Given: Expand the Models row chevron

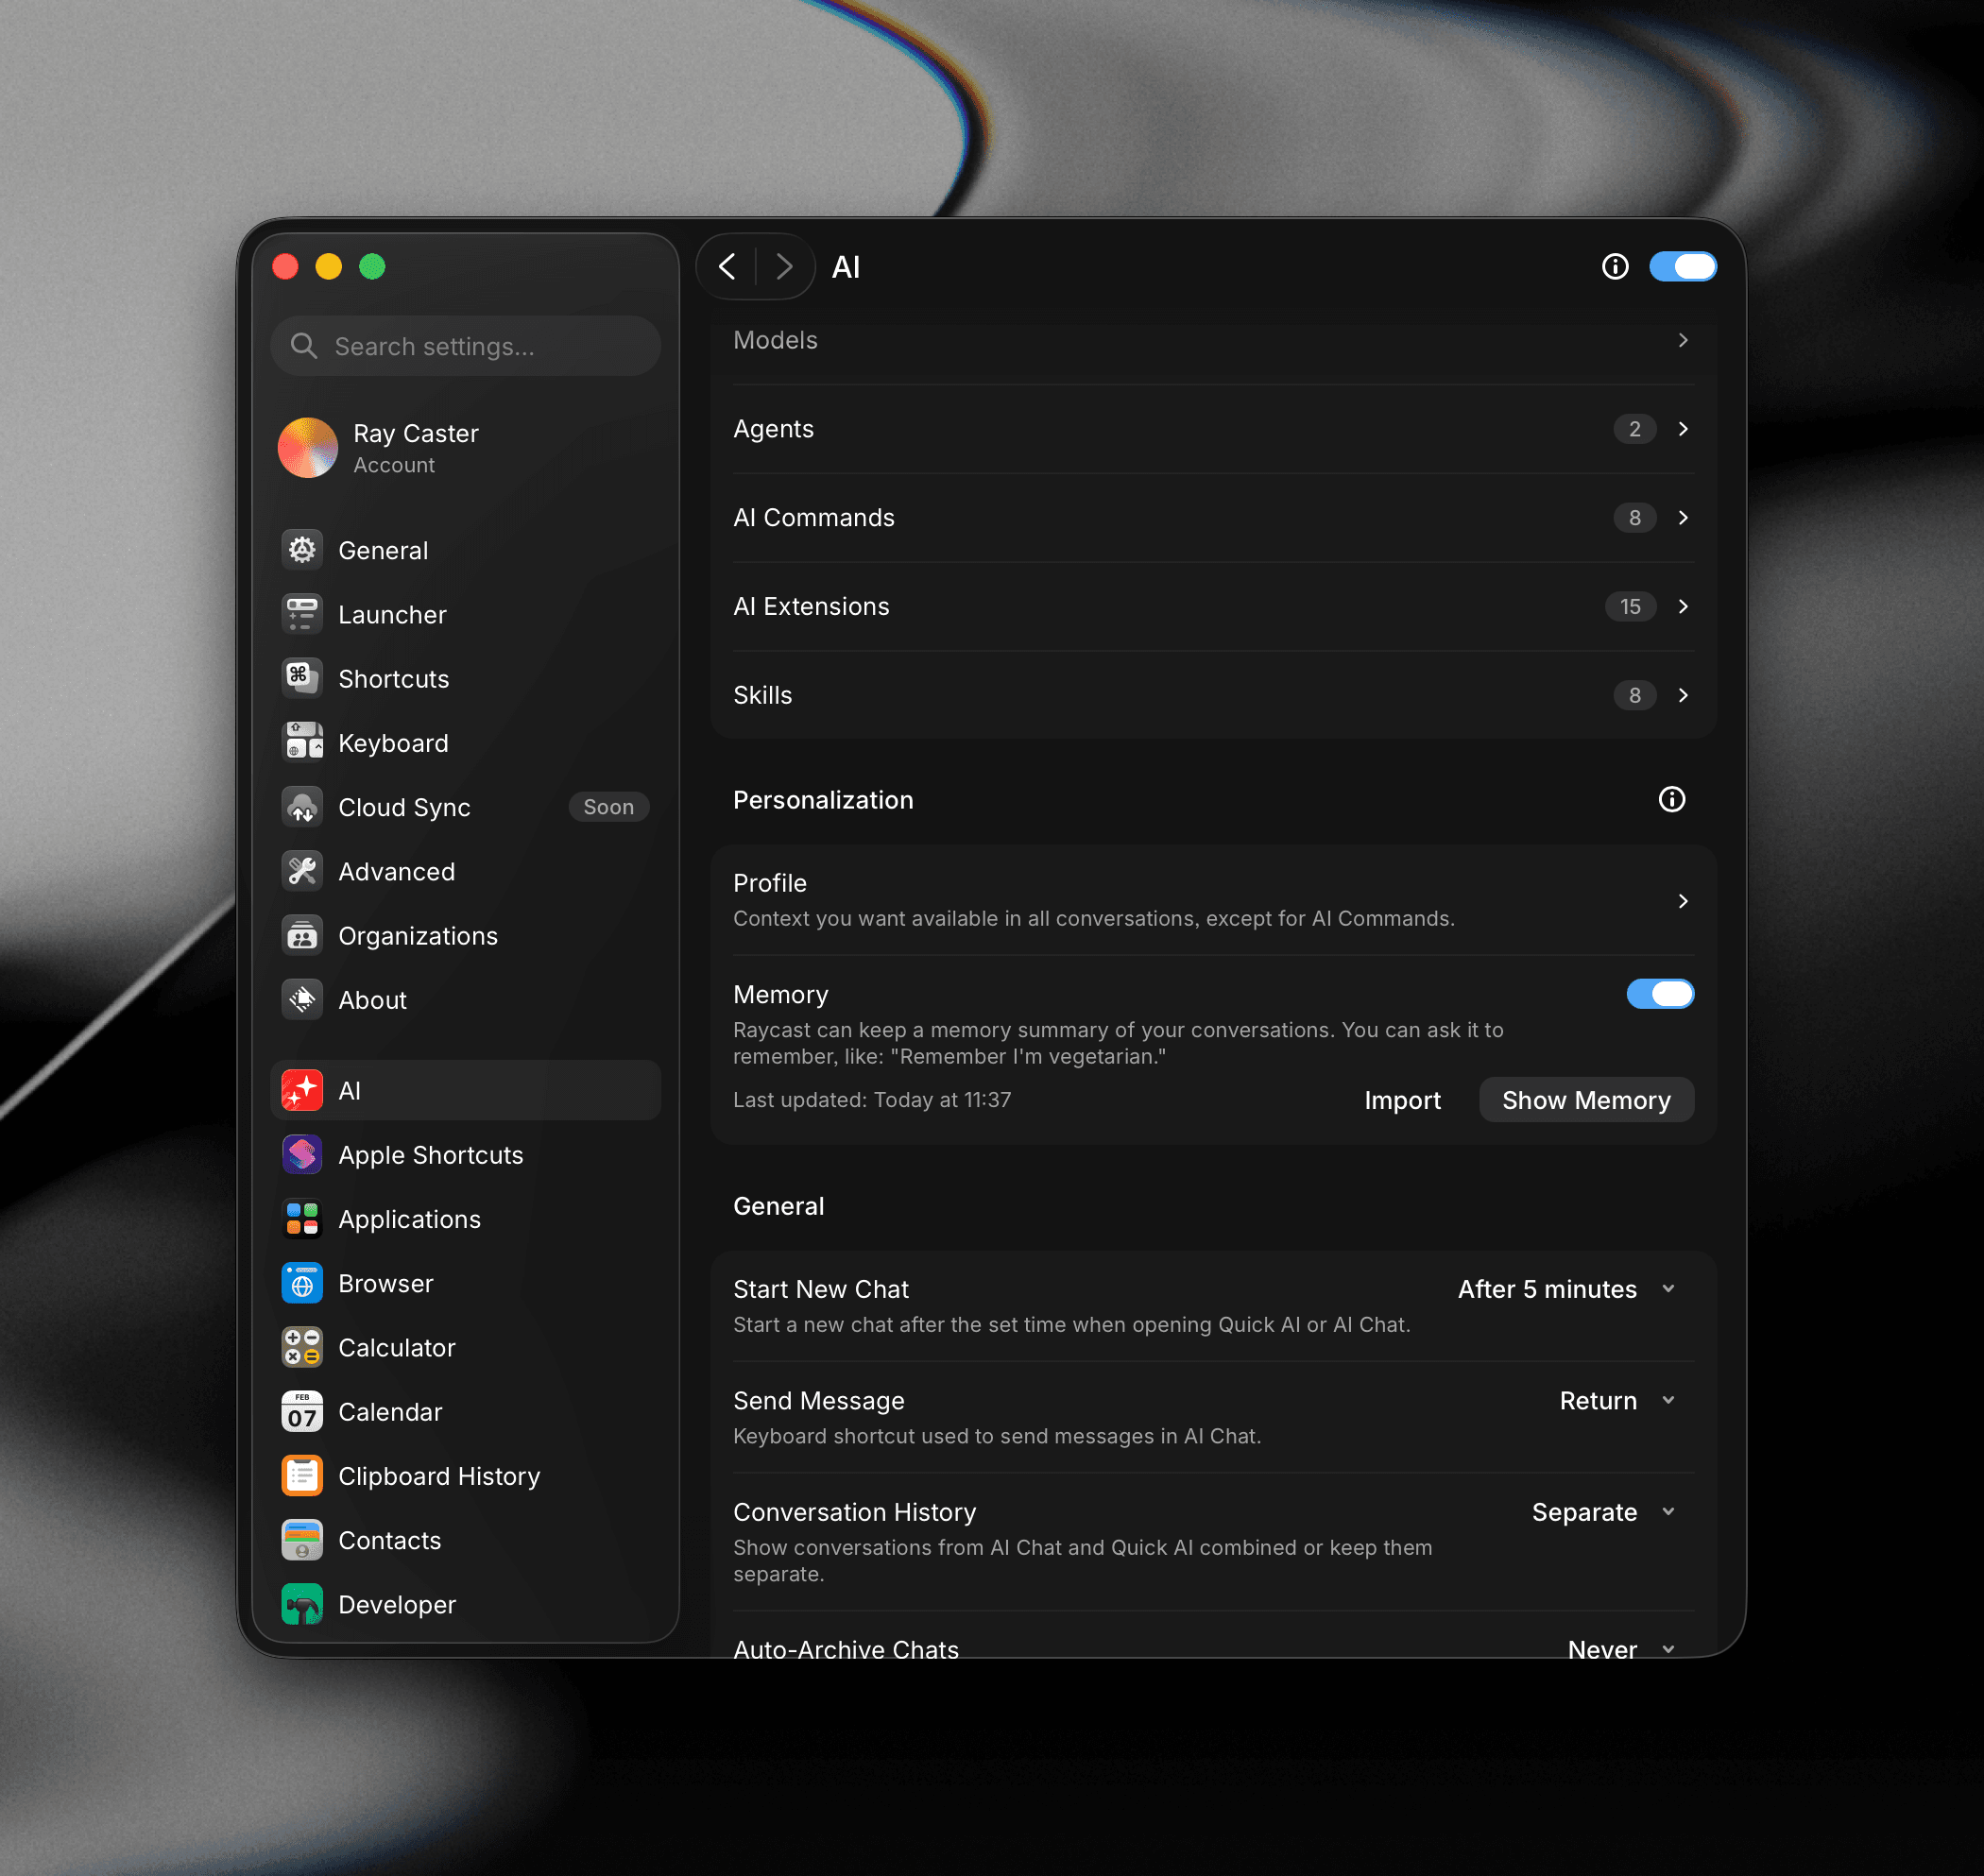Looking at the screenshot, I should [x=1683, y=340].
